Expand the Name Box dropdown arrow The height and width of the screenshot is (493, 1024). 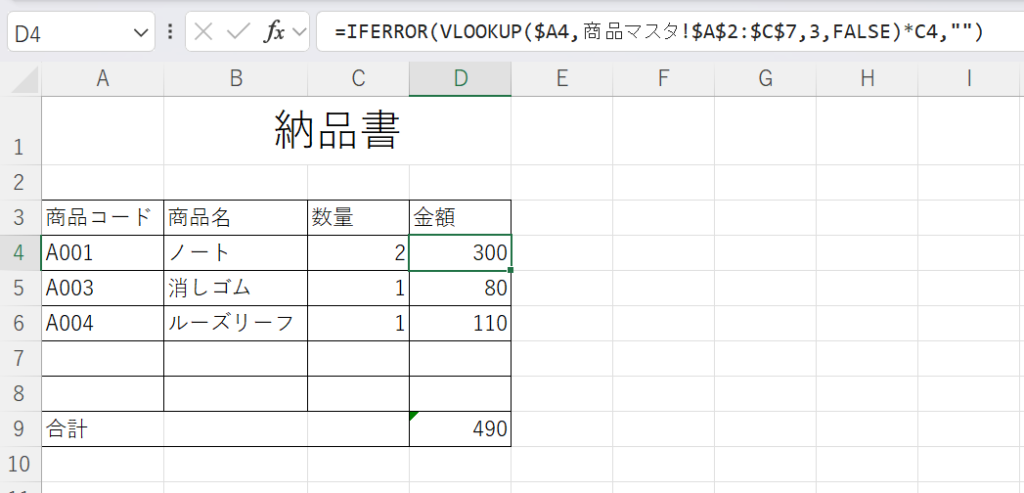[x=140, y=32]
